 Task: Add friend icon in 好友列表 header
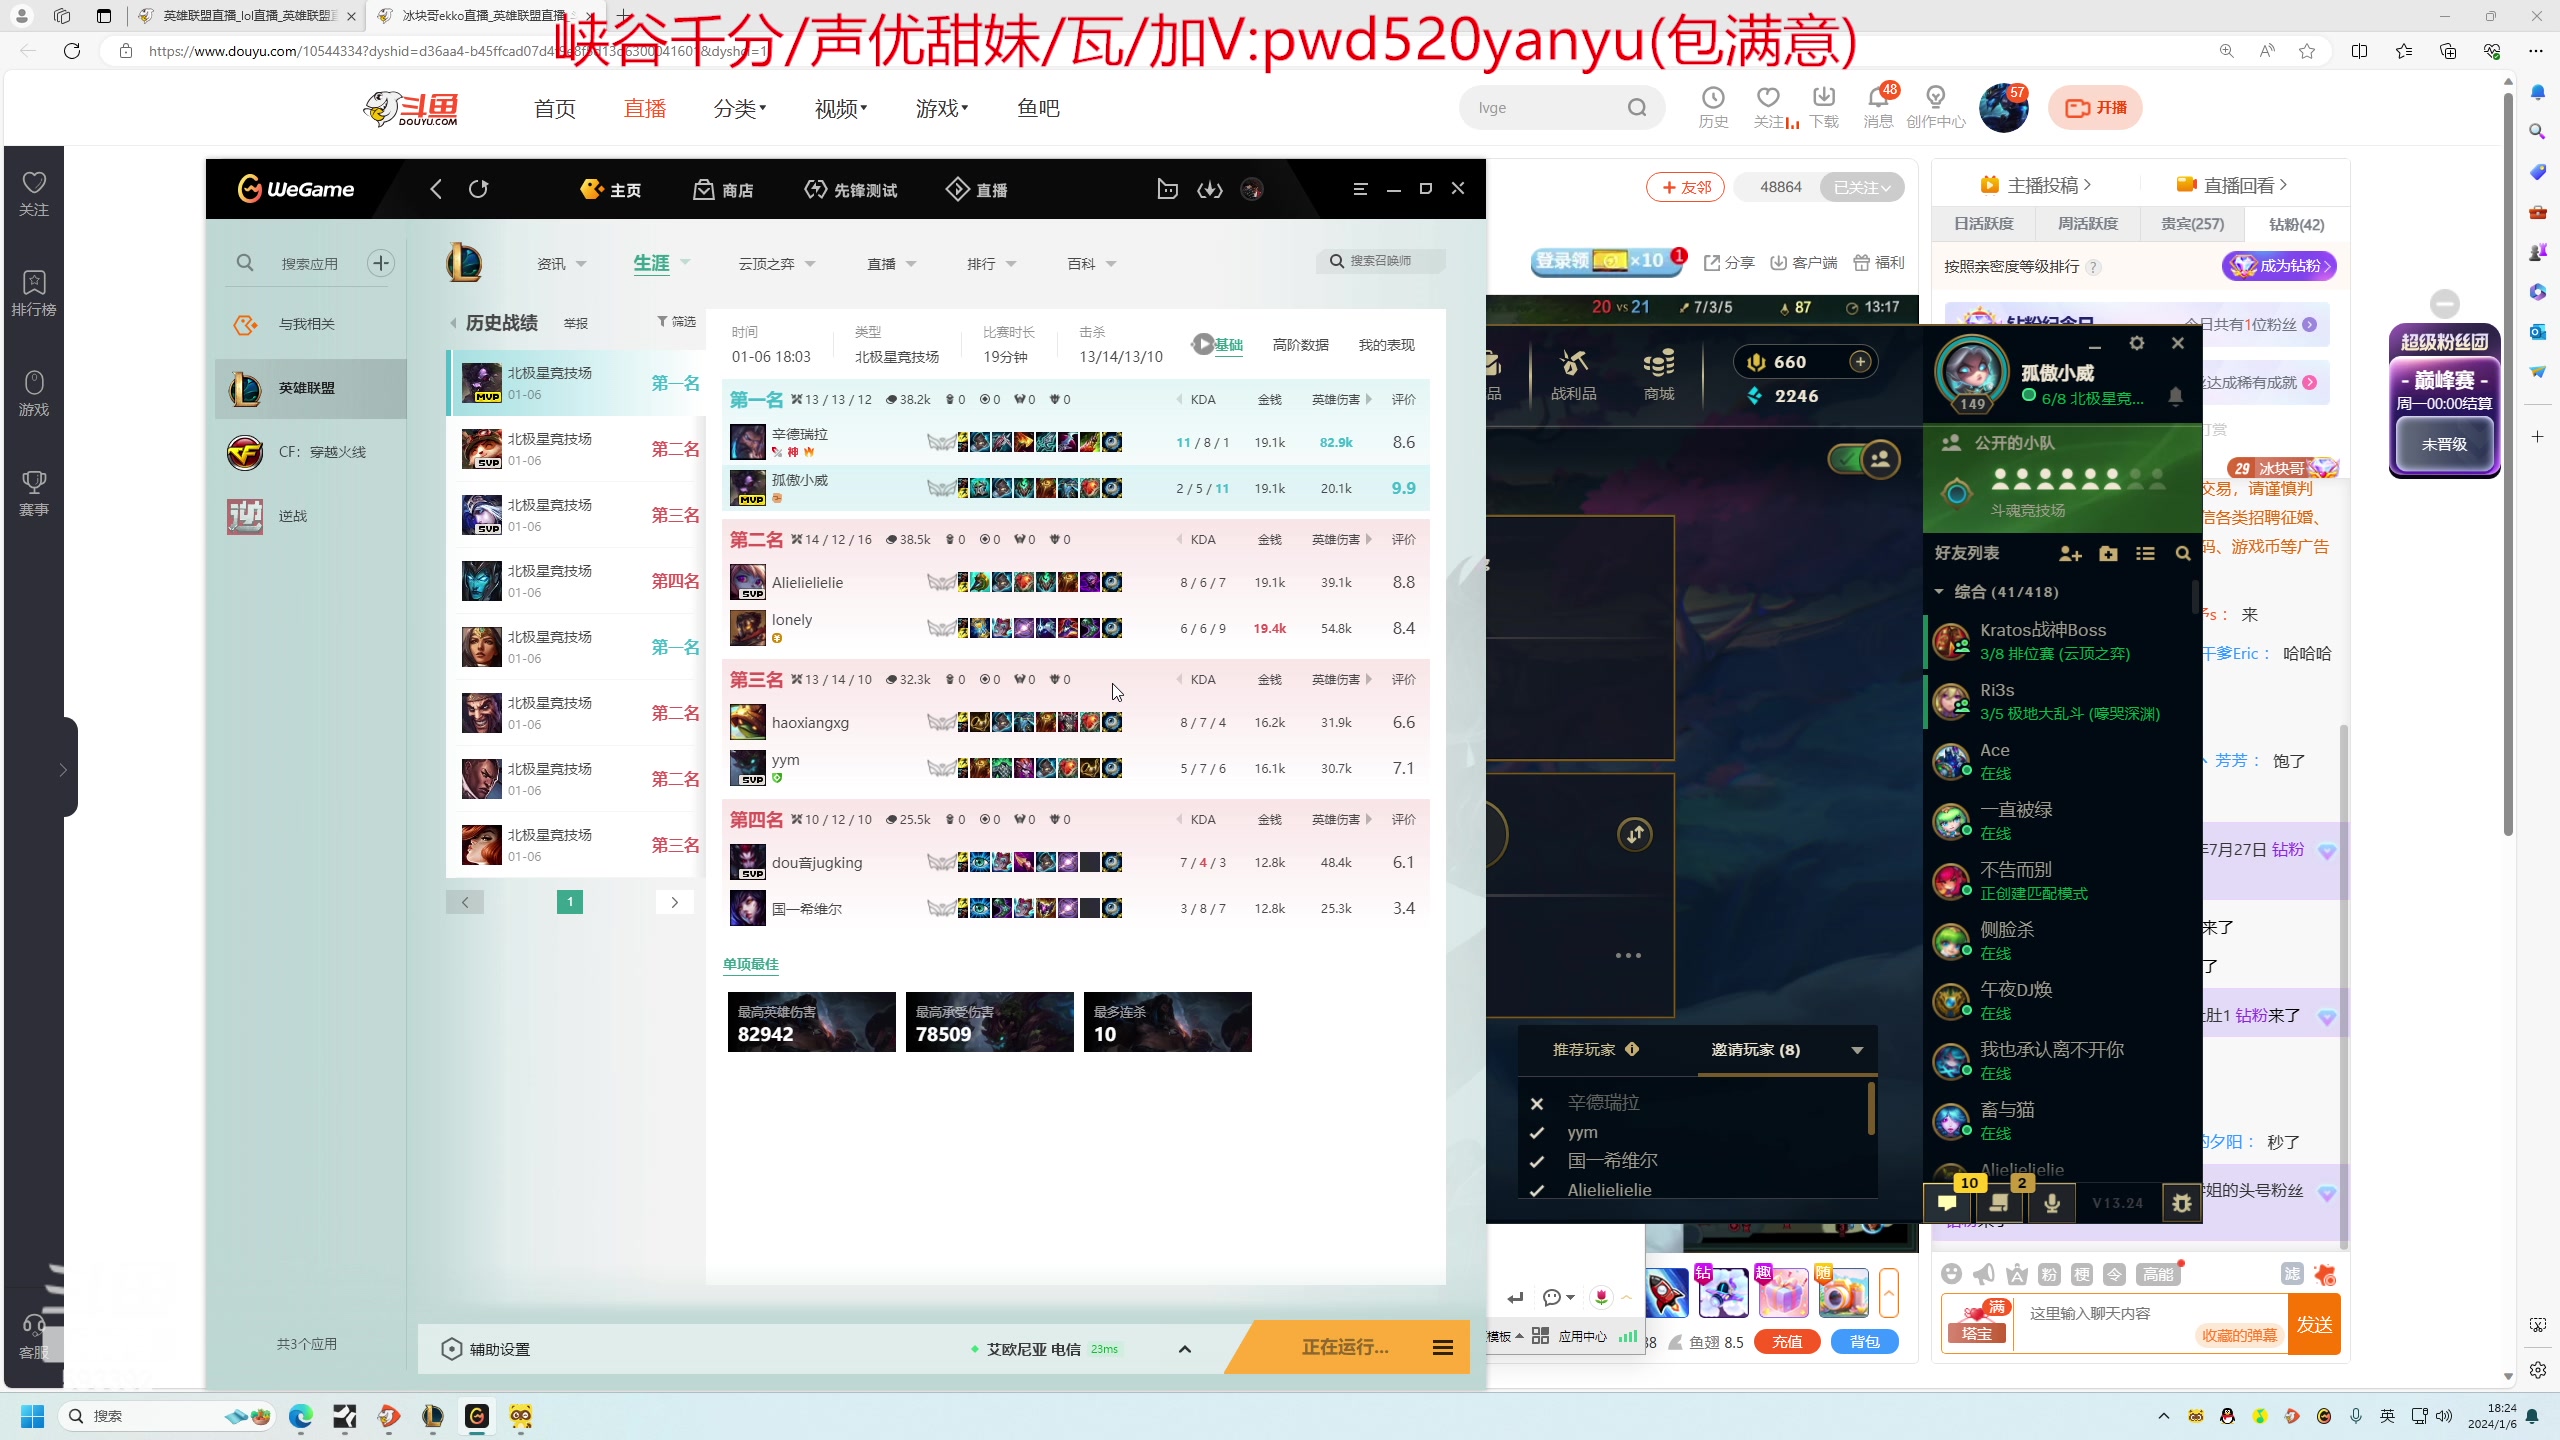click(x=2070, y=553)
